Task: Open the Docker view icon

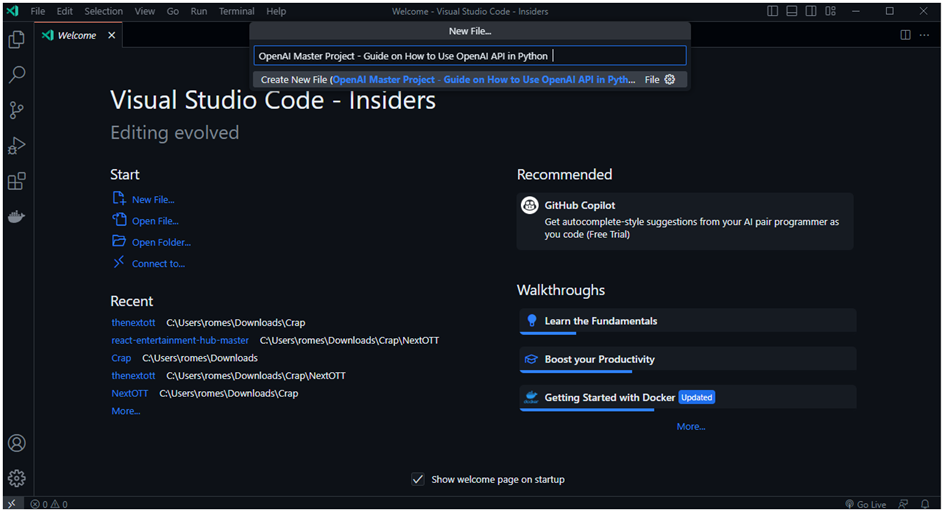Action: [x=17, y=217]
